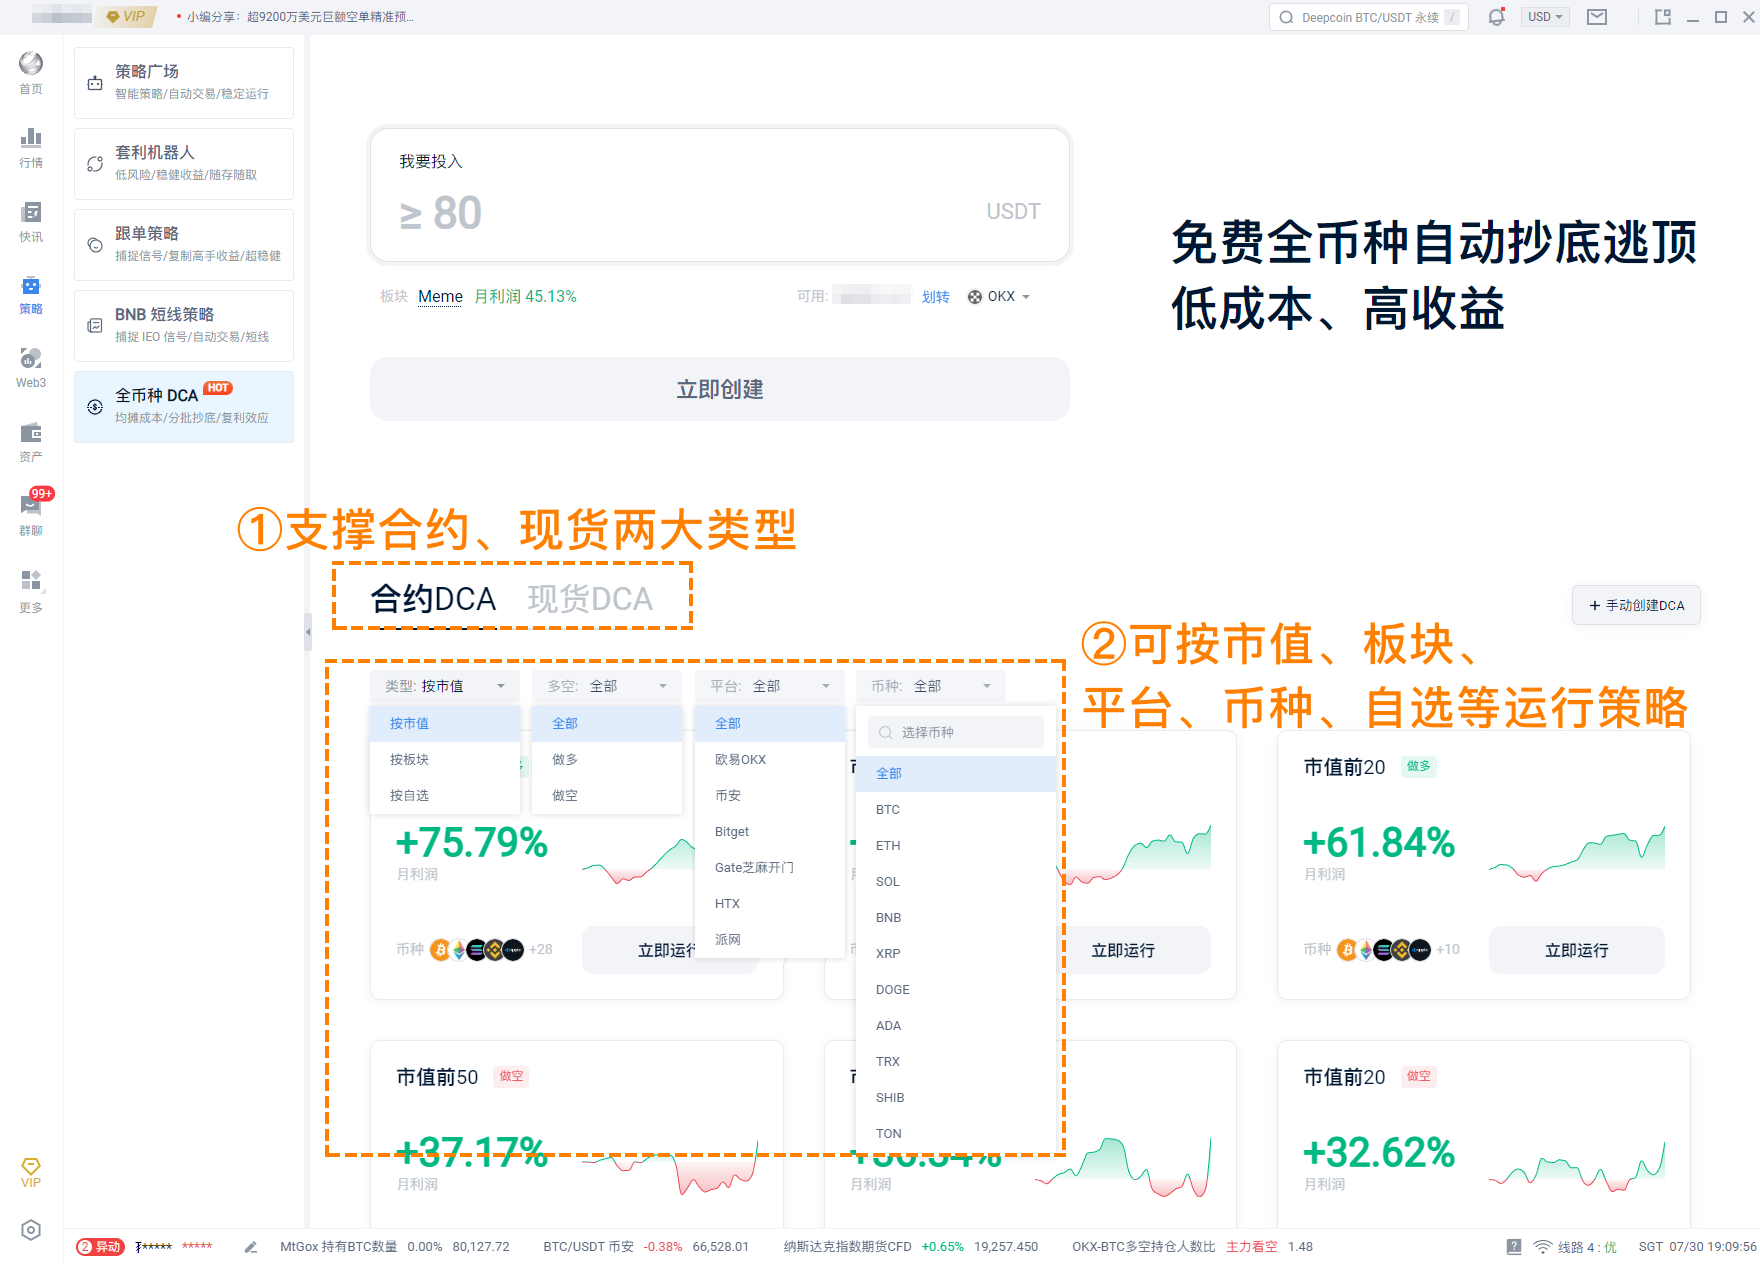Image resolution: width=1760 pixels, height=1264 pixels.
Task: Open the mail envelope icon
Action: pos(1597,17)
